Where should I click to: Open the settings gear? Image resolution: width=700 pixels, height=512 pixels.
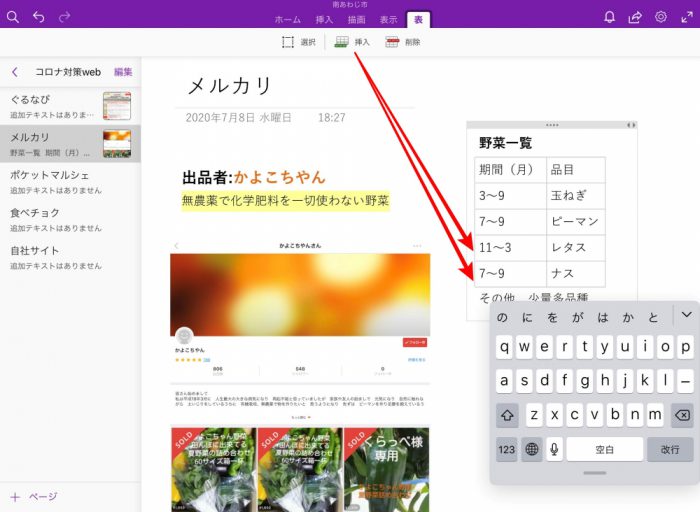point(661,17)
